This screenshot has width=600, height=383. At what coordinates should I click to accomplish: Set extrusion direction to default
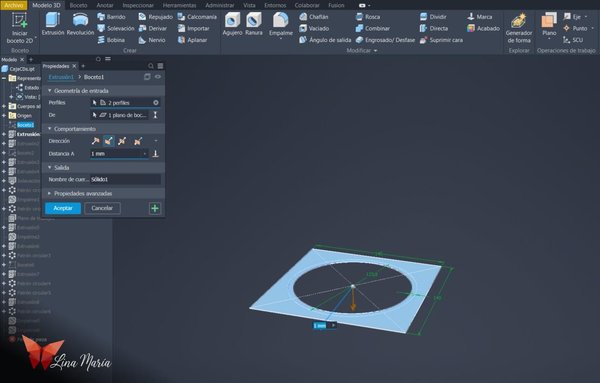[x=95, y=141]
